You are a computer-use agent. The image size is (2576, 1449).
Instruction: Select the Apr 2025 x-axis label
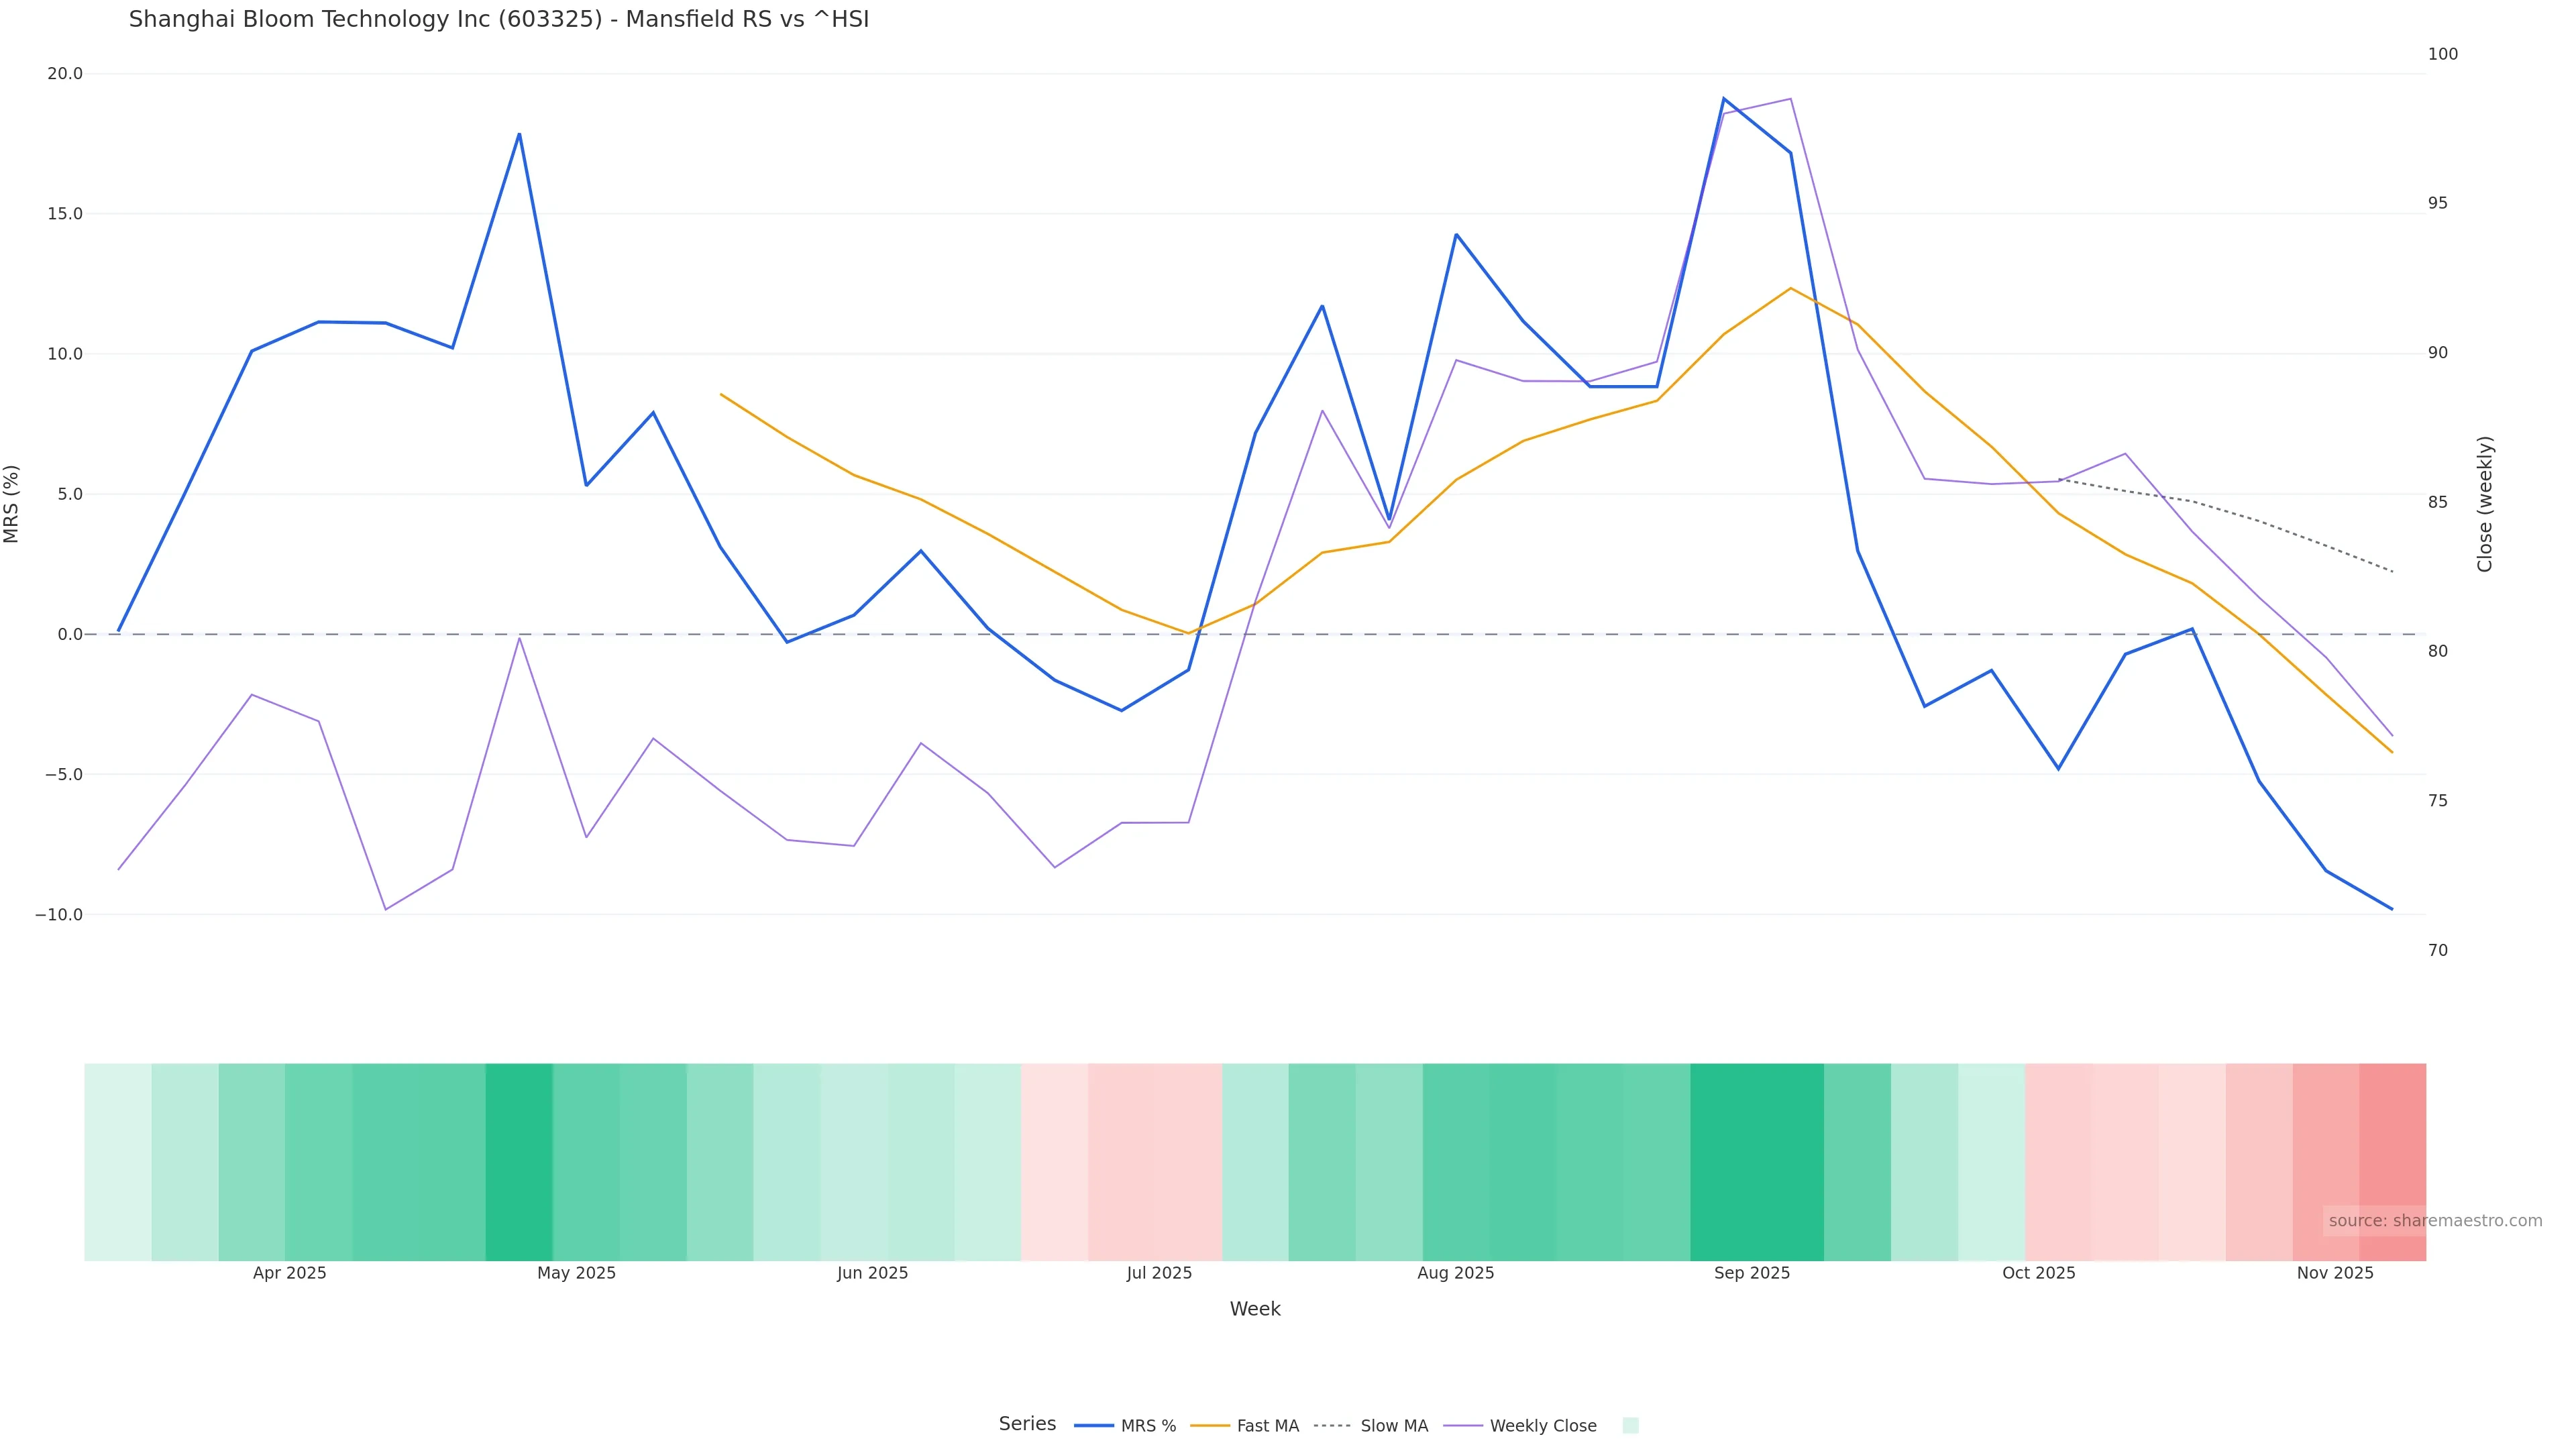290,1273
